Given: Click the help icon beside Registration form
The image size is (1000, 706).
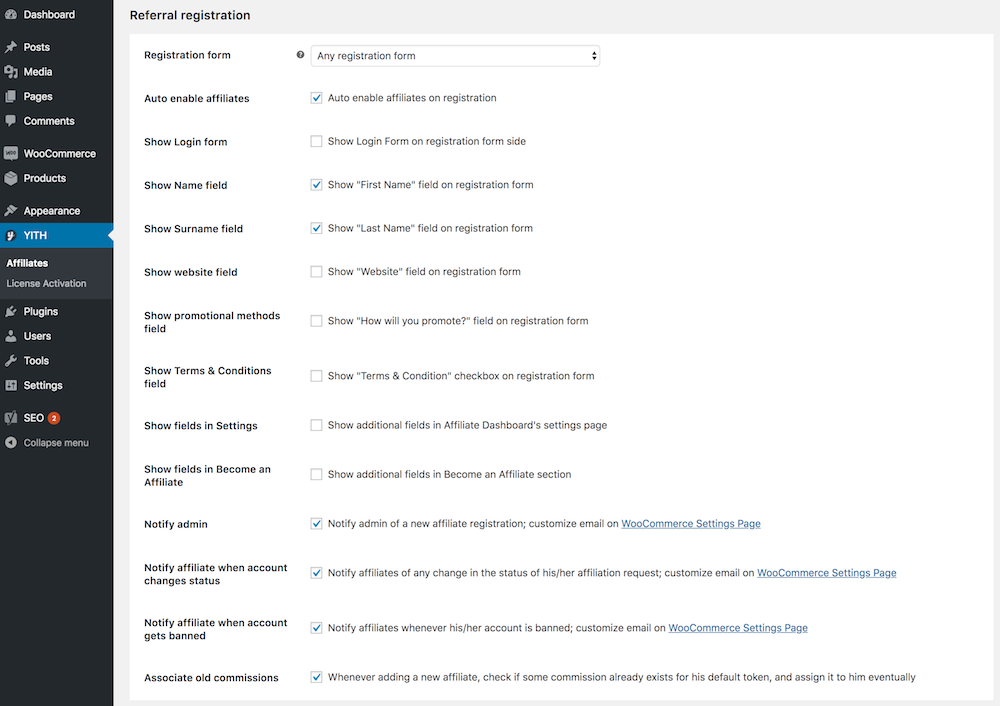Looking at the screenshot, I should click(x=300, y=55).
